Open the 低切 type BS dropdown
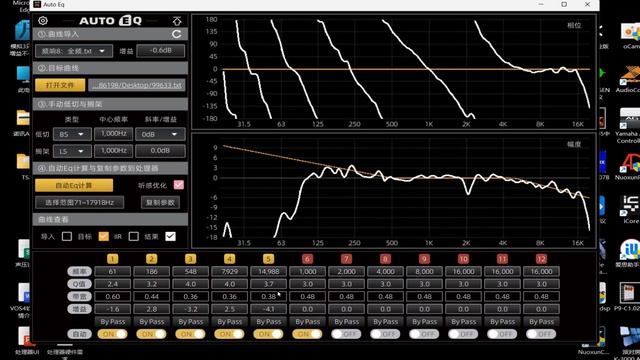This screenshot has height=360, width=640. pos(72,134)
